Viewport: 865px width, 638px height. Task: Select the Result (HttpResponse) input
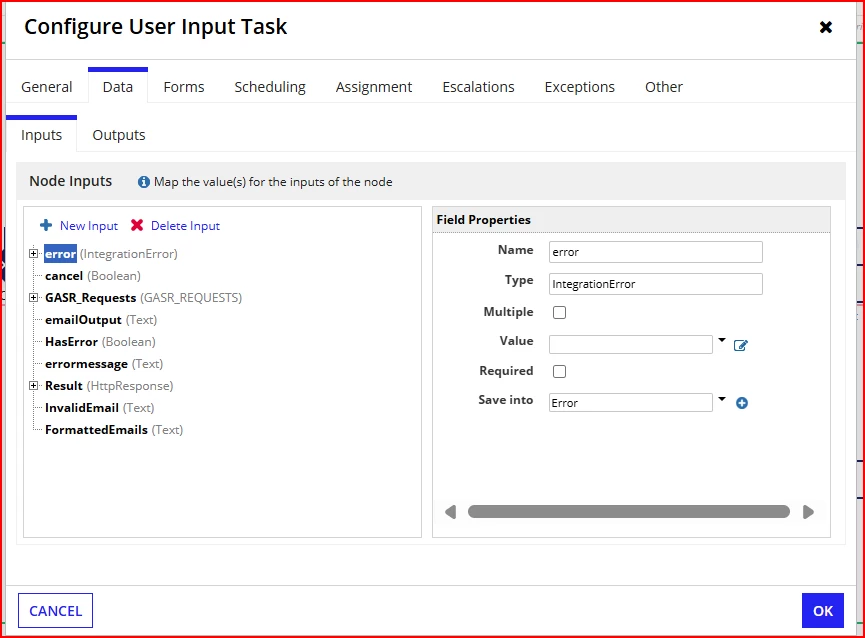pyautogui.click(x=109, y=386)
